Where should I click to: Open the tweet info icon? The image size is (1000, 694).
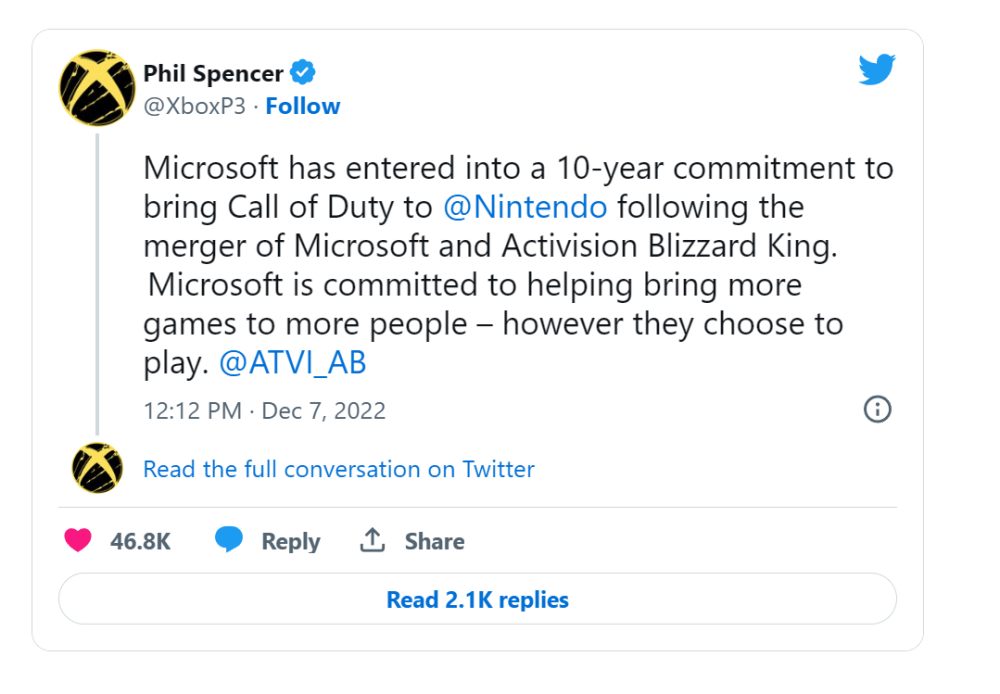[x=877, y=409]
